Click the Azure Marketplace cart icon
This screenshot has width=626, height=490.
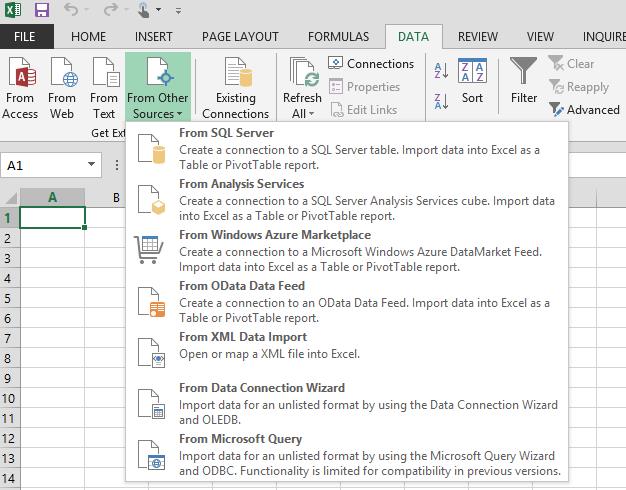click(149, 250)
